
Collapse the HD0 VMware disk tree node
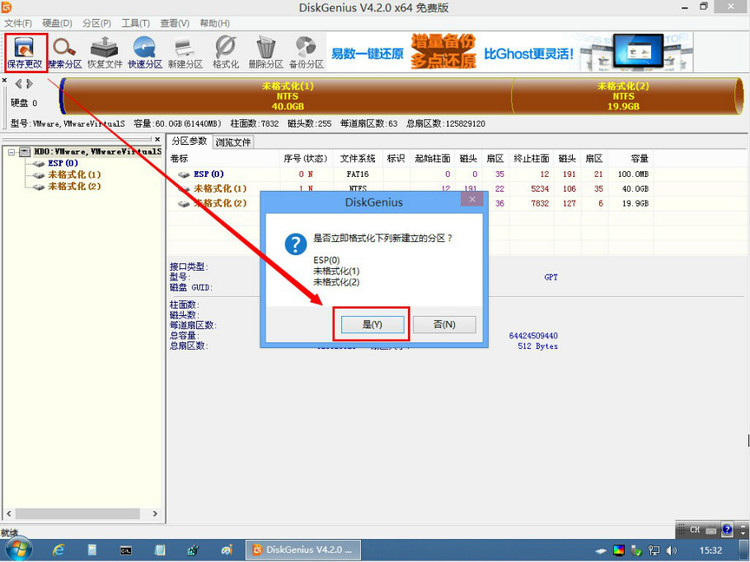click(10, 152)
